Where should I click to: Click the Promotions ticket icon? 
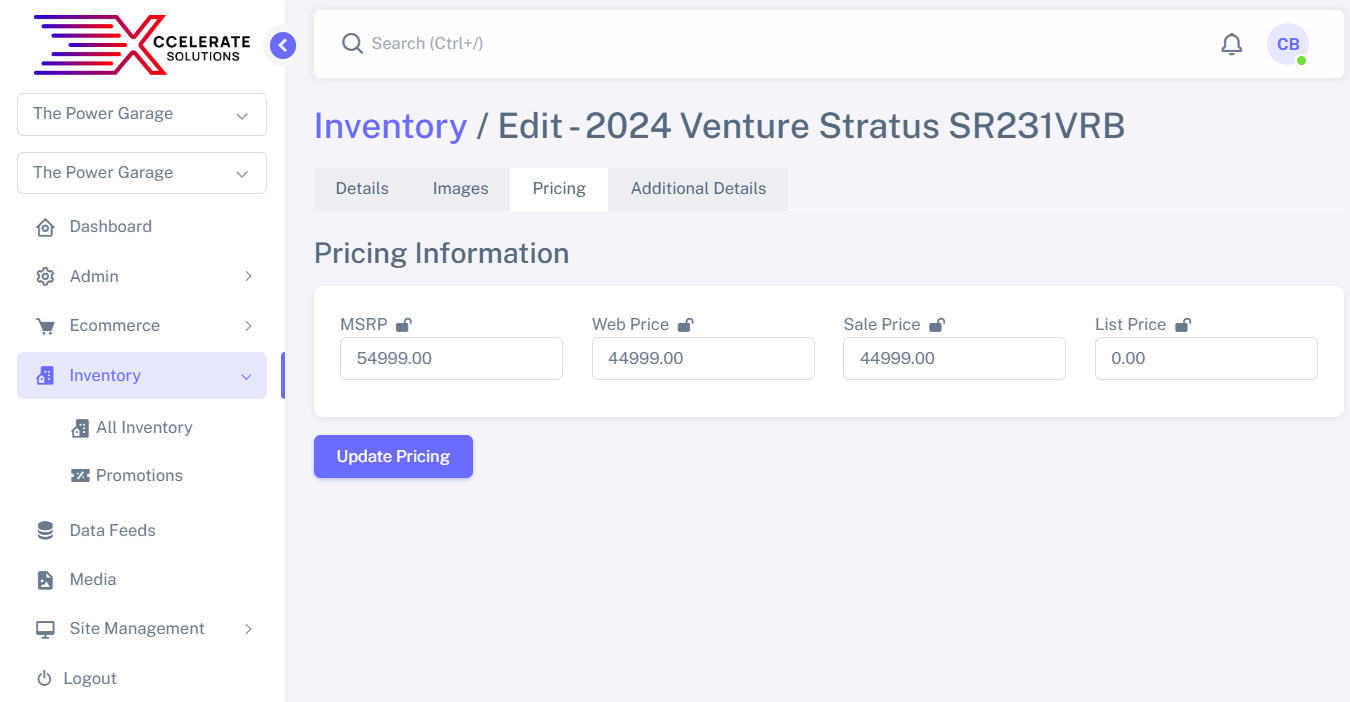[x=80, y=476]
